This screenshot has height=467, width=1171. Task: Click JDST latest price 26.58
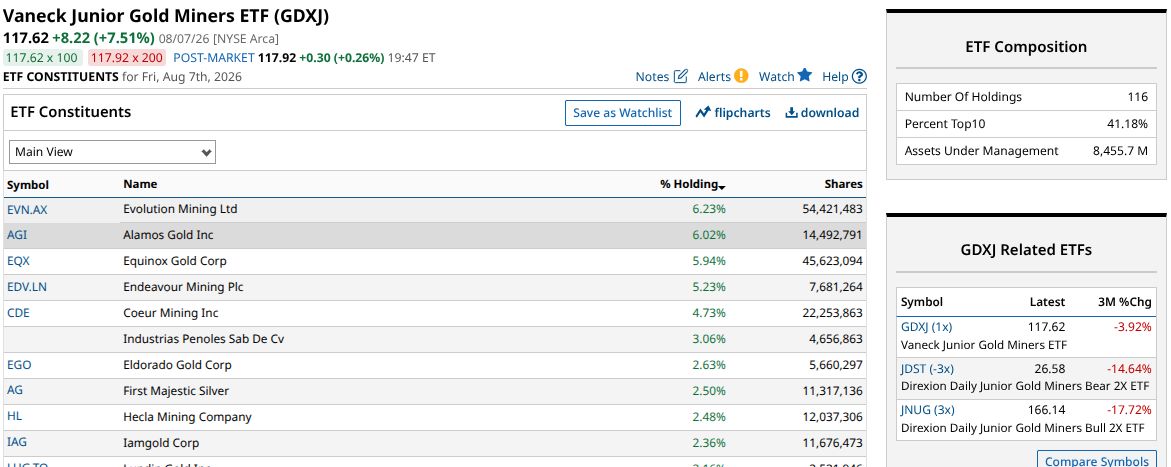pyautogui.click(x=1050, y=368)
